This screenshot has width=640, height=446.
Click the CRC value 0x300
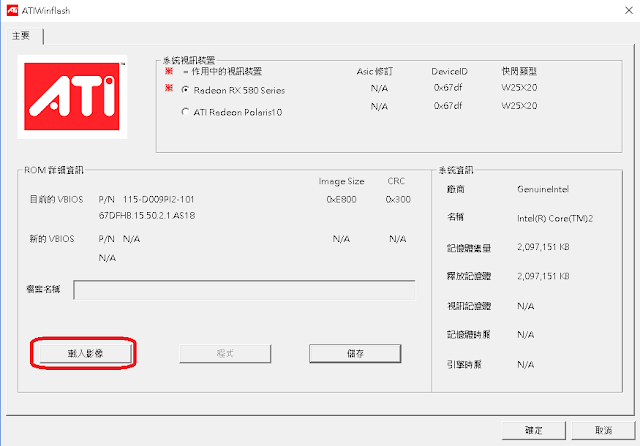pos(398,199)
